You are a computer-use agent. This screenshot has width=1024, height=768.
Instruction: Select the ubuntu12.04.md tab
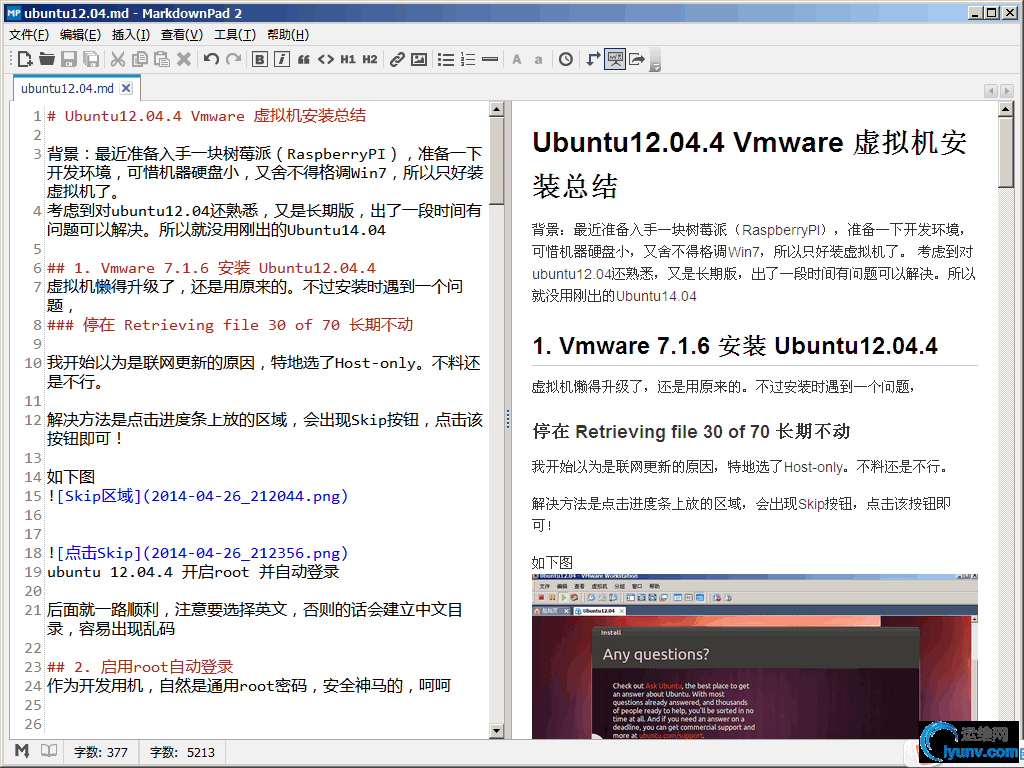tap(67, 88)
